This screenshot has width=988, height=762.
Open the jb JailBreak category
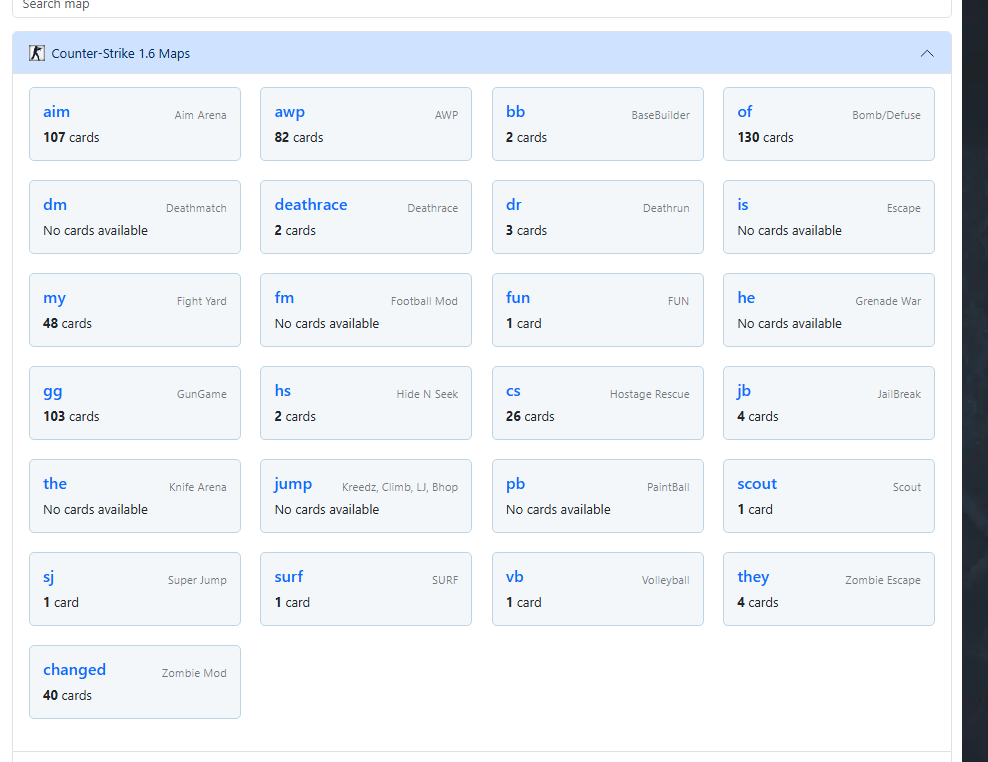point(828,403)
